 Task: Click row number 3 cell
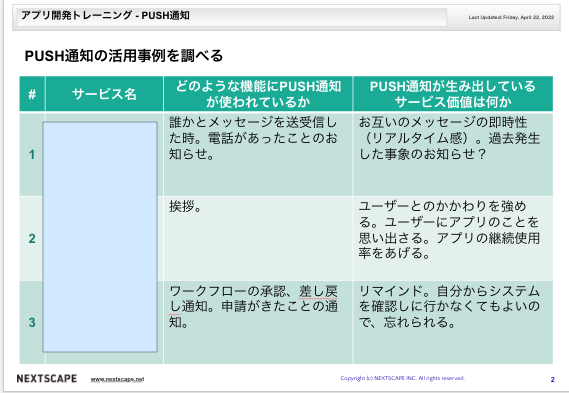(x=32, y=322)
